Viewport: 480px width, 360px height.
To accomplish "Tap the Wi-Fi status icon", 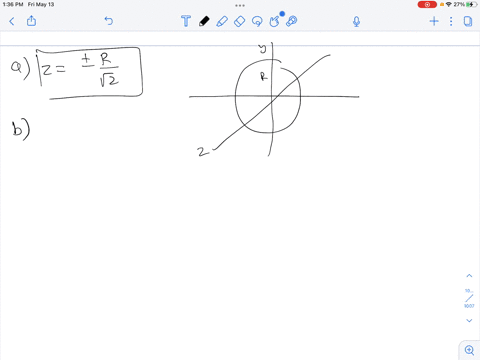I will 449,5.
